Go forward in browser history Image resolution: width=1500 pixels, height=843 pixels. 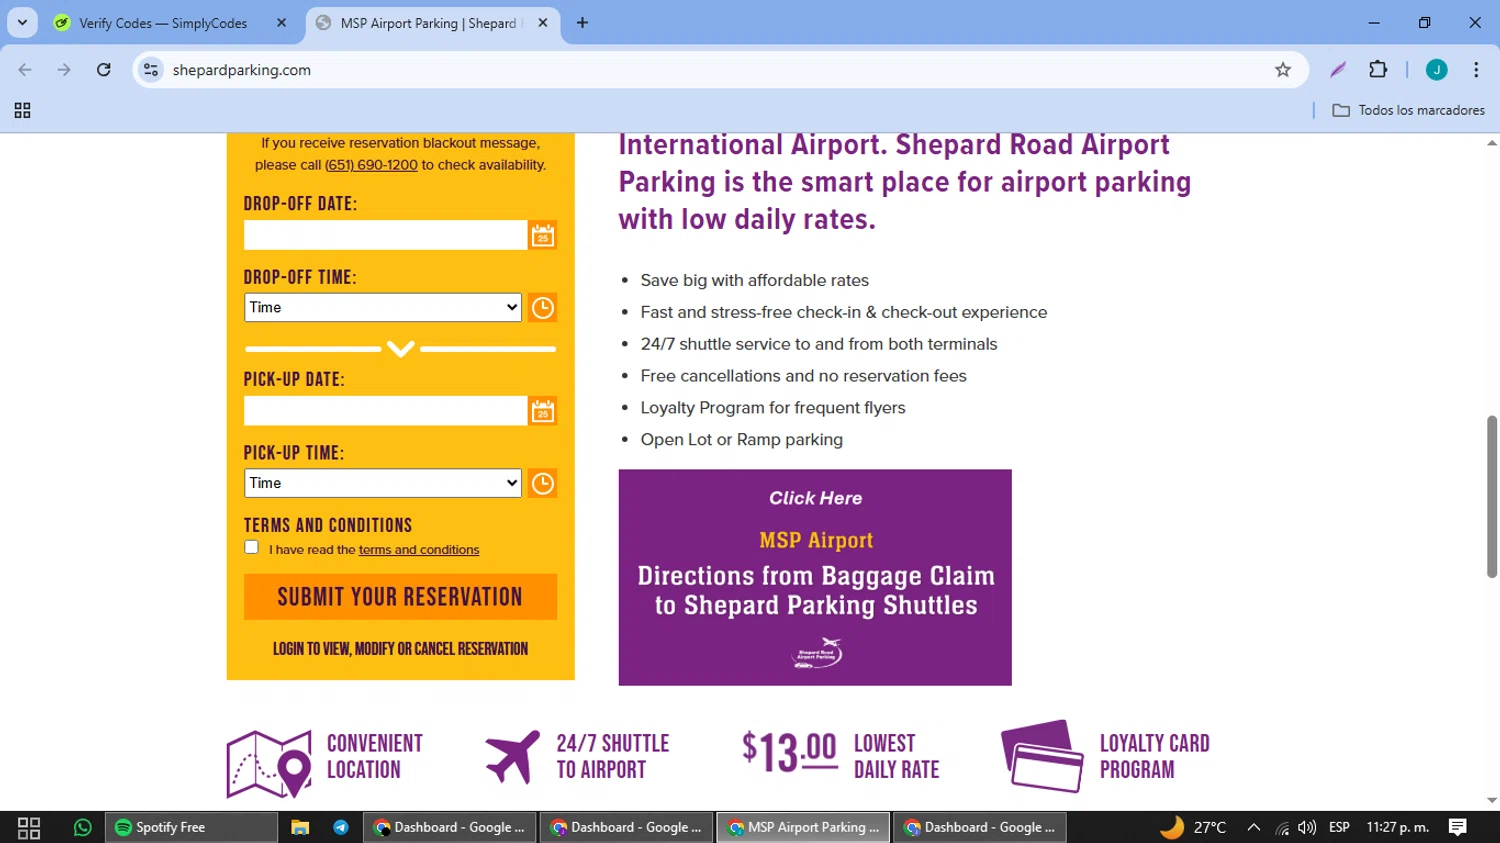pos(64,70)
